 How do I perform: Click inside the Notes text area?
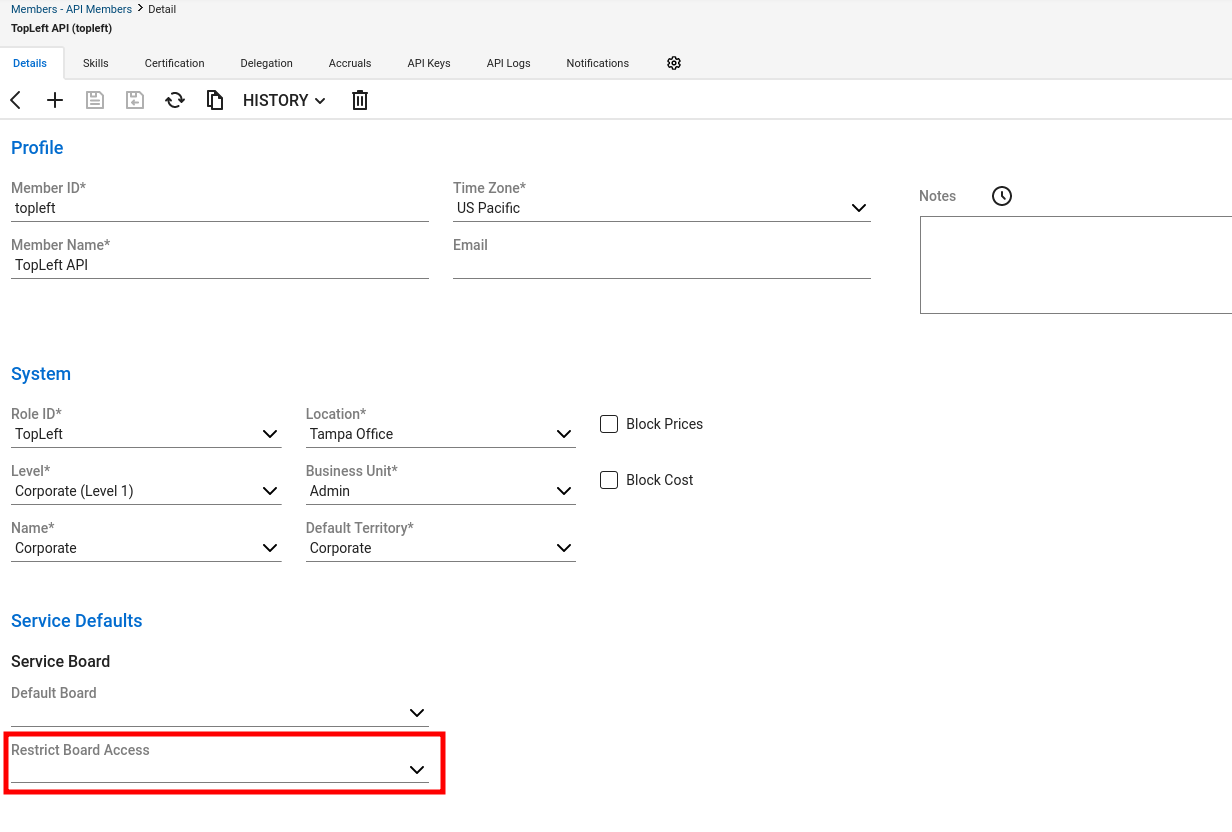click(x=1076, y=265)
